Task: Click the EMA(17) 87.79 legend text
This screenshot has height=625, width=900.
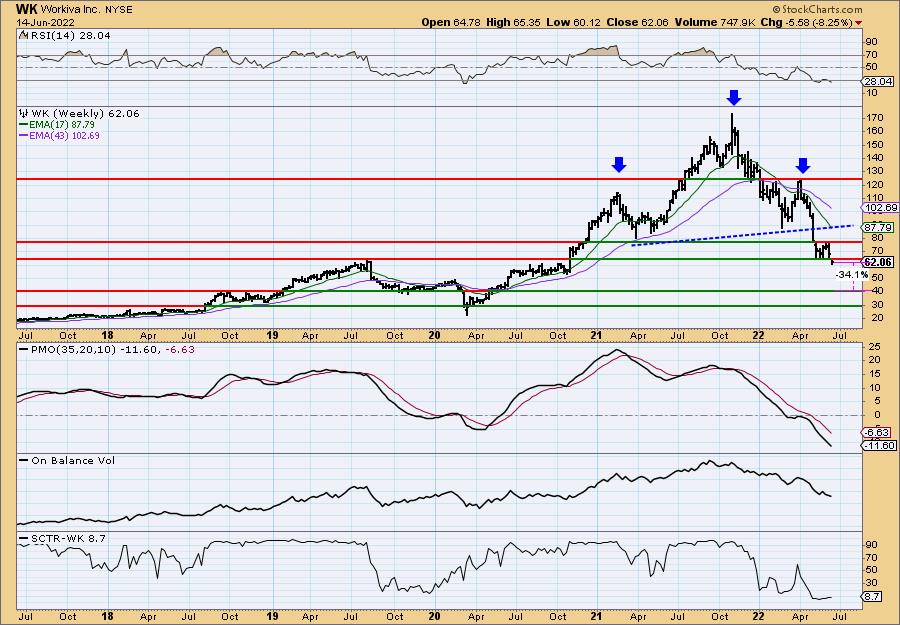Action: (x=62, y=125)
